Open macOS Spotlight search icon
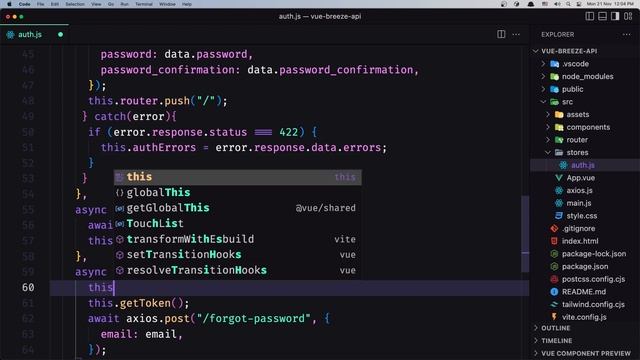Viewport: 640px width, 360px height. 568,4
